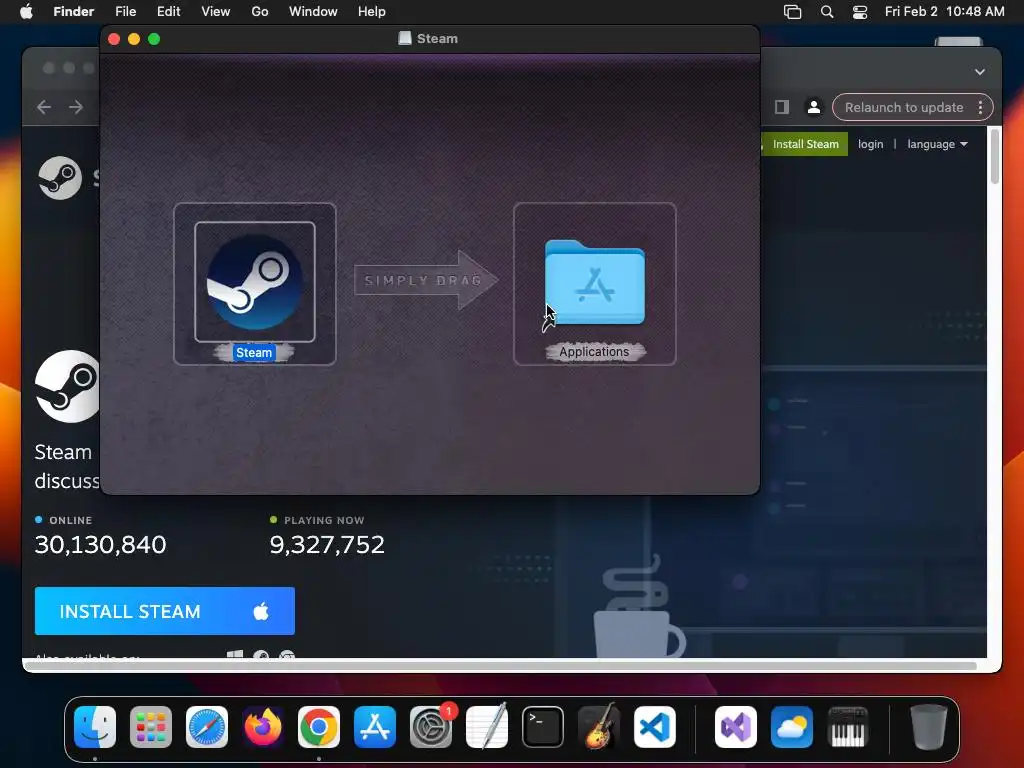Open the Help menu
Viewport: 1024px width, 768px height.
tap(372, 12)
